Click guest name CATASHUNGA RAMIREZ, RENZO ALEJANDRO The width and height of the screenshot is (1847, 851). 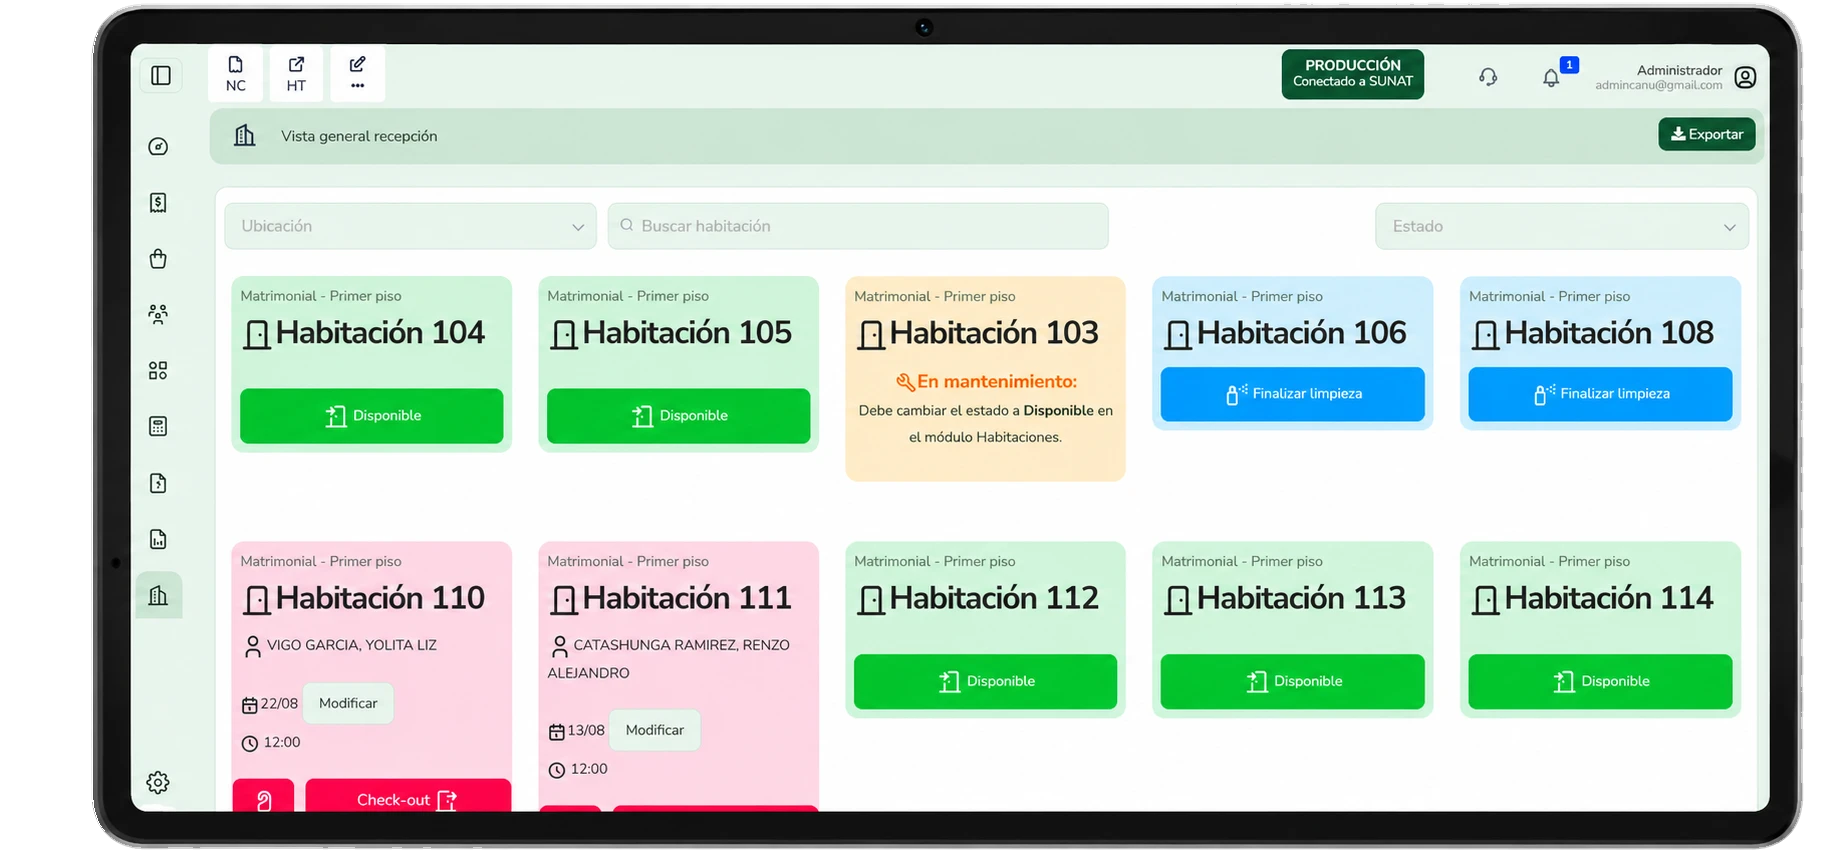pos(668,659)
